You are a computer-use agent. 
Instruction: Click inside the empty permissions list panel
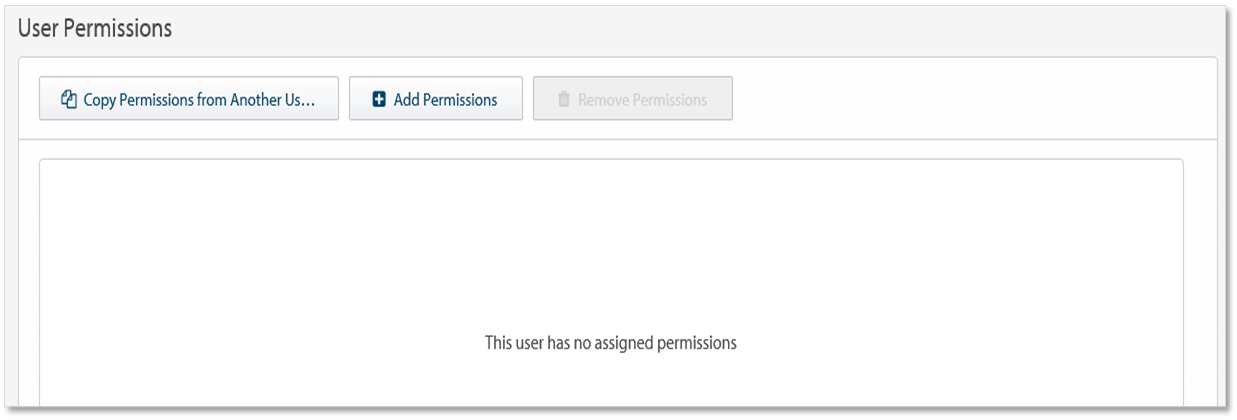click(x=611, y=282)
